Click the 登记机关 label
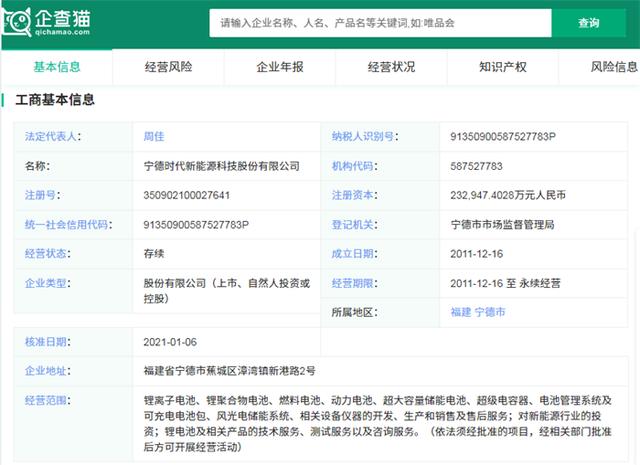 (x=353, y=225)
